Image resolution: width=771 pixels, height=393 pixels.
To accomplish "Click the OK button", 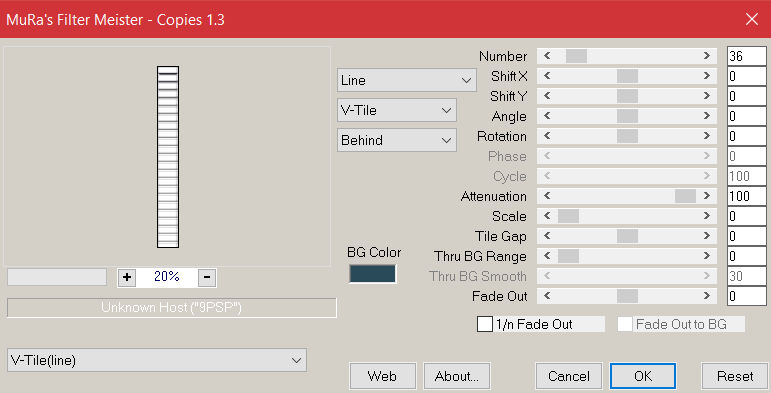I will (643, 376).
